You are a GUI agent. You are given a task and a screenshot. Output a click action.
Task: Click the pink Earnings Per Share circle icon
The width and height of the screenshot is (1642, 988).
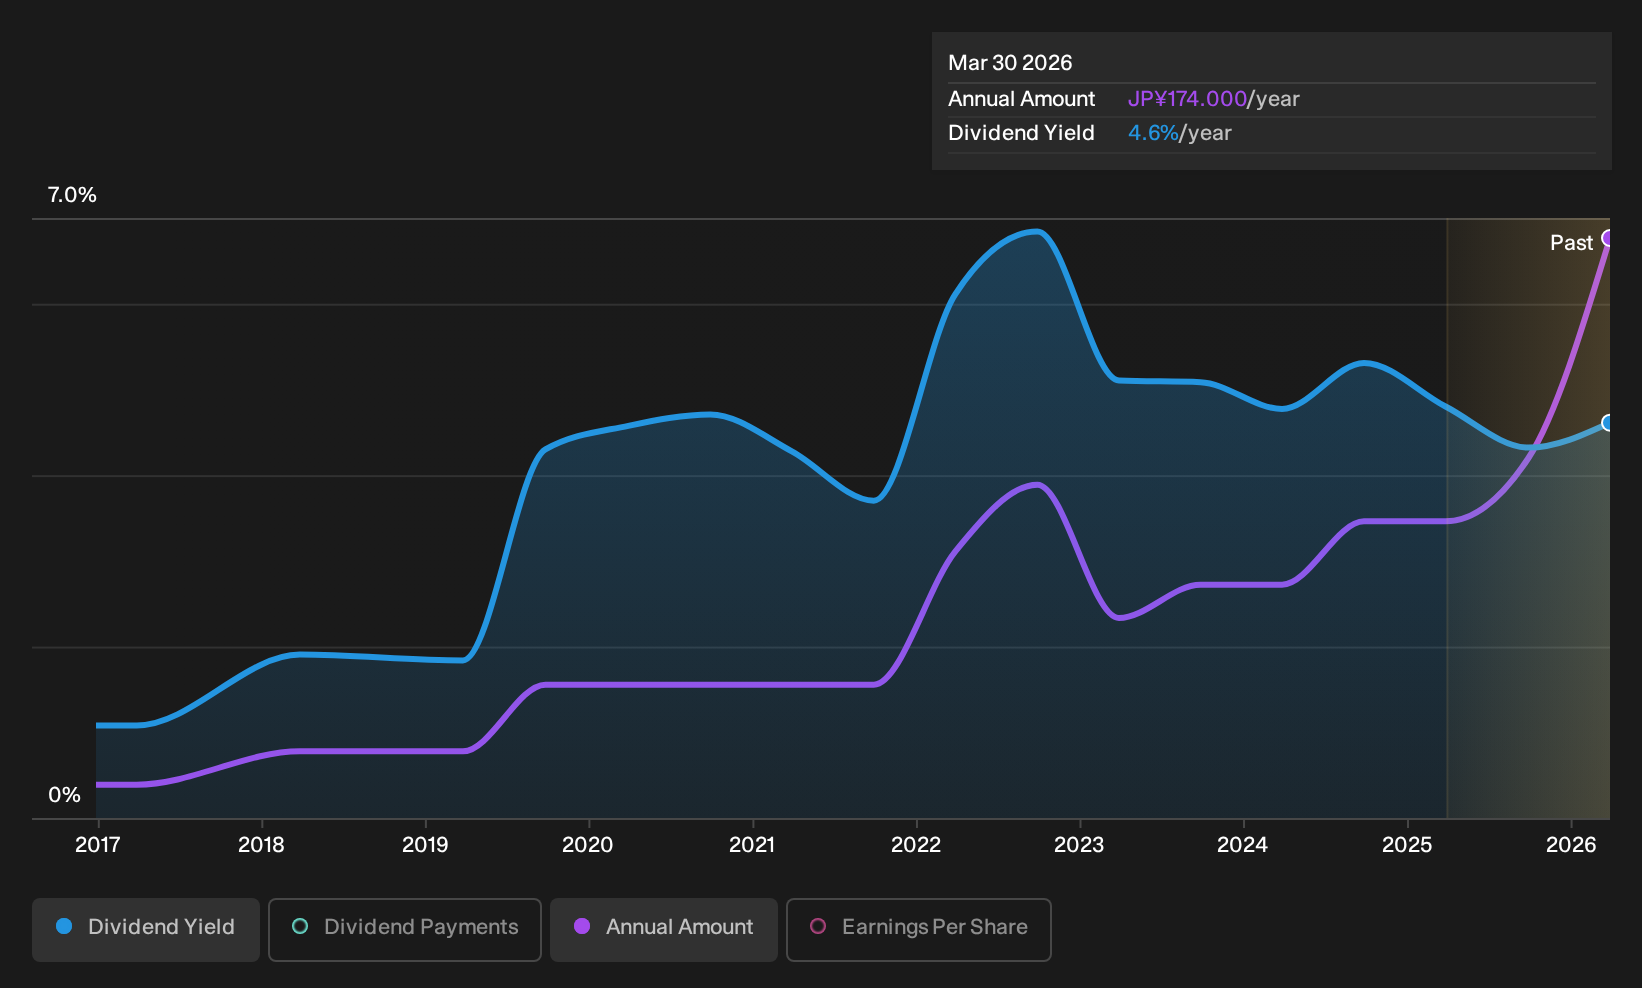(x=818, y=926)
